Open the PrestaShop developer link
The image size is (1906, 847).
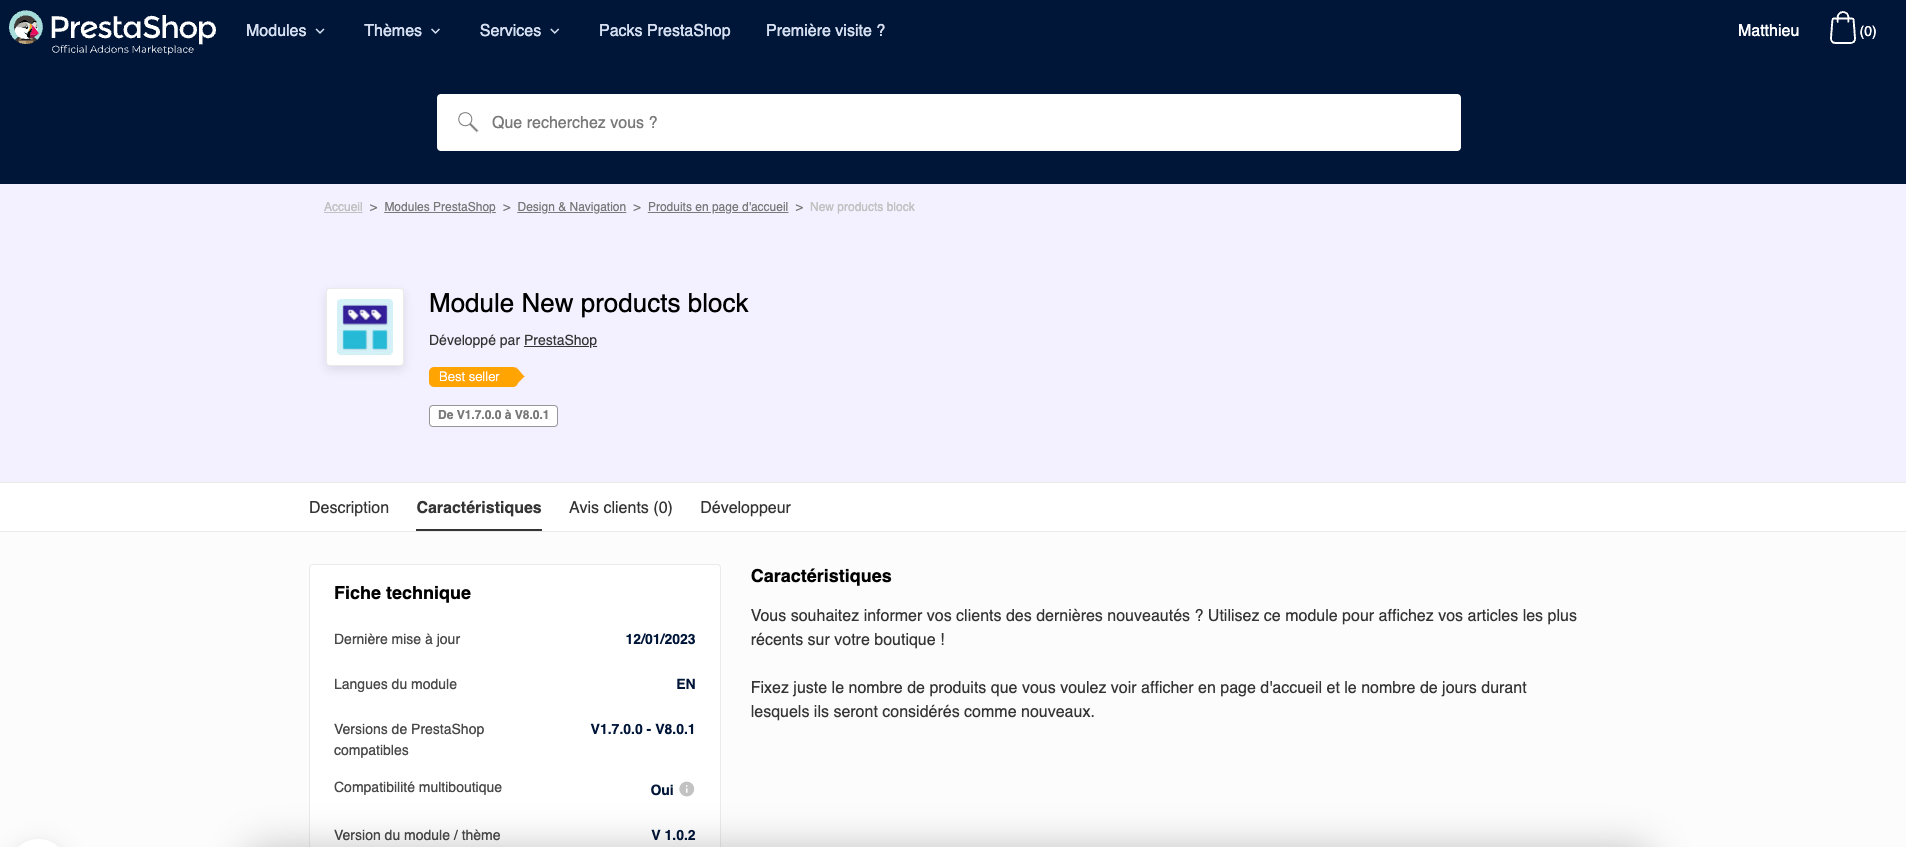click(560, 340)
